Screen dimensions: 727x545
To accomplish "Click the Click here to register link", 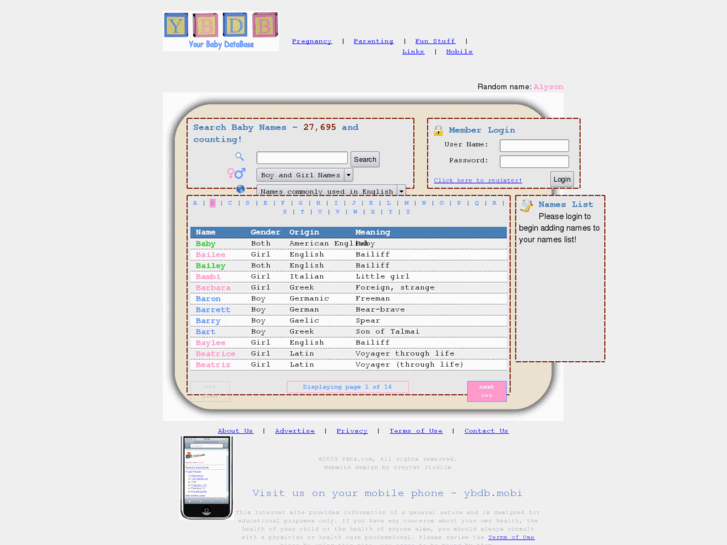I will pos(478,180).
